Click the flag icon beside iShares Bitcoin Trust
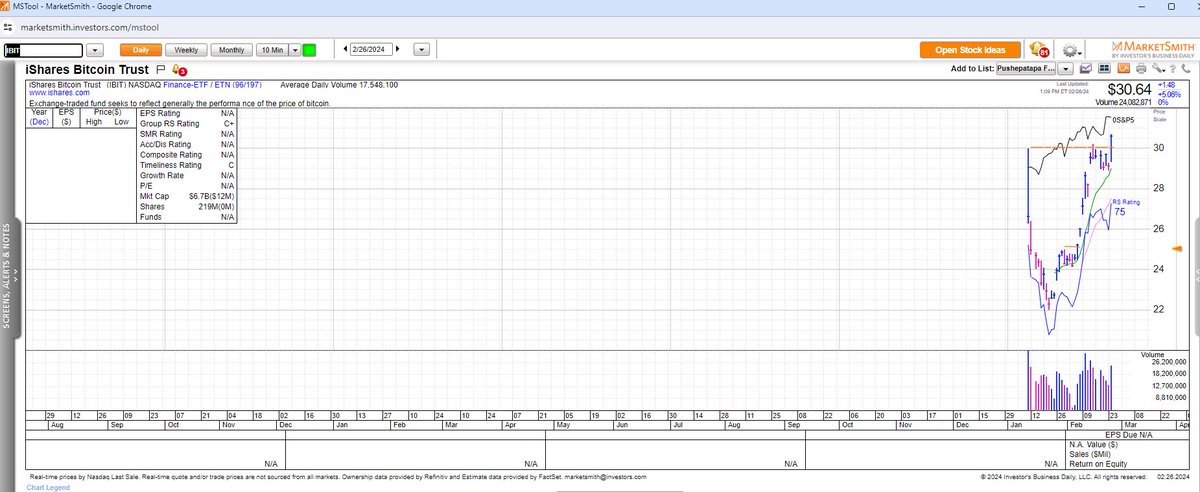 [161, 69]
